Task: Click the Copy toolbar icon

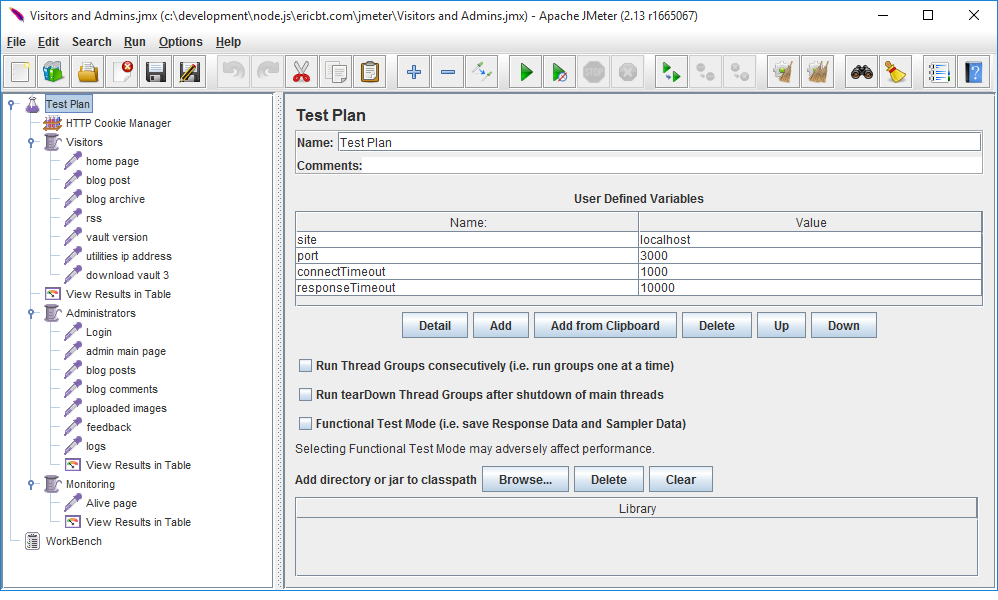Action: [336, 72]
